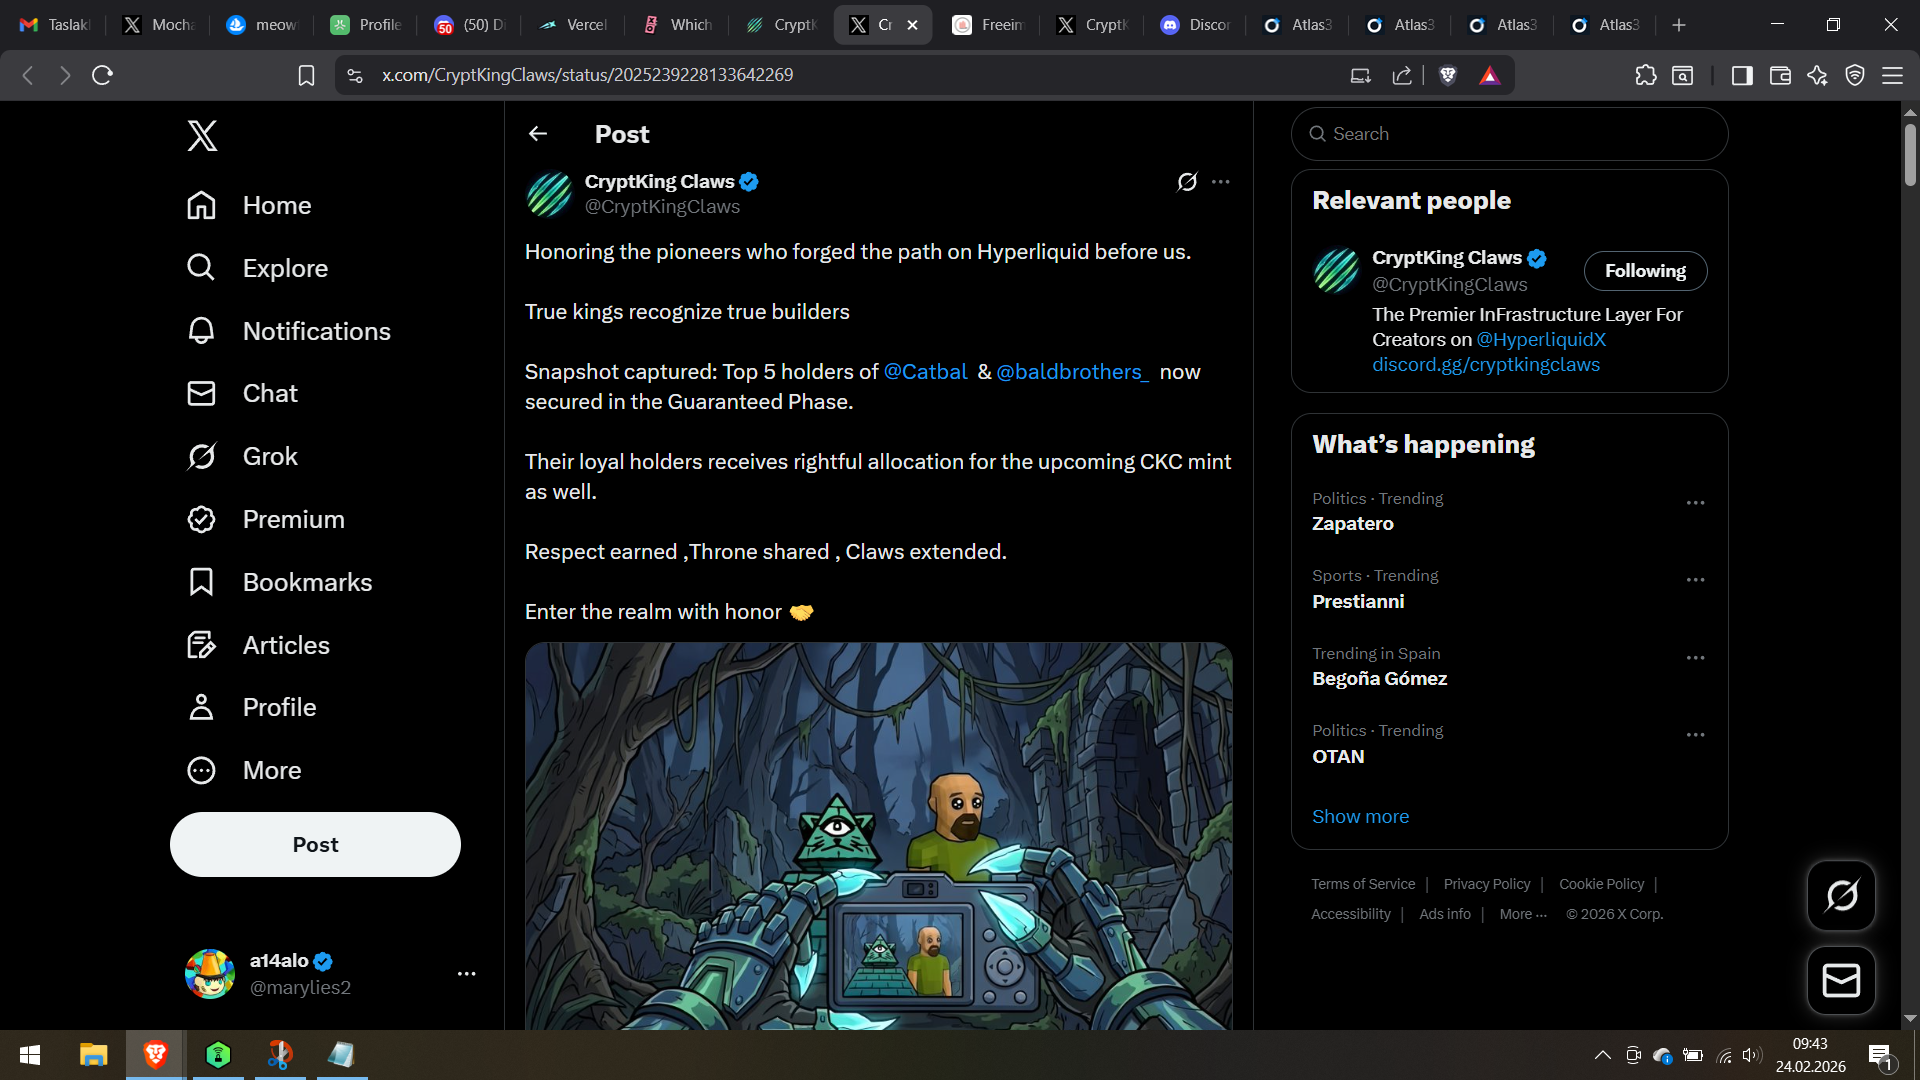Go back using the post back arrow
The height and width of the screenshot is (1080, 1920).
(538, 134)
